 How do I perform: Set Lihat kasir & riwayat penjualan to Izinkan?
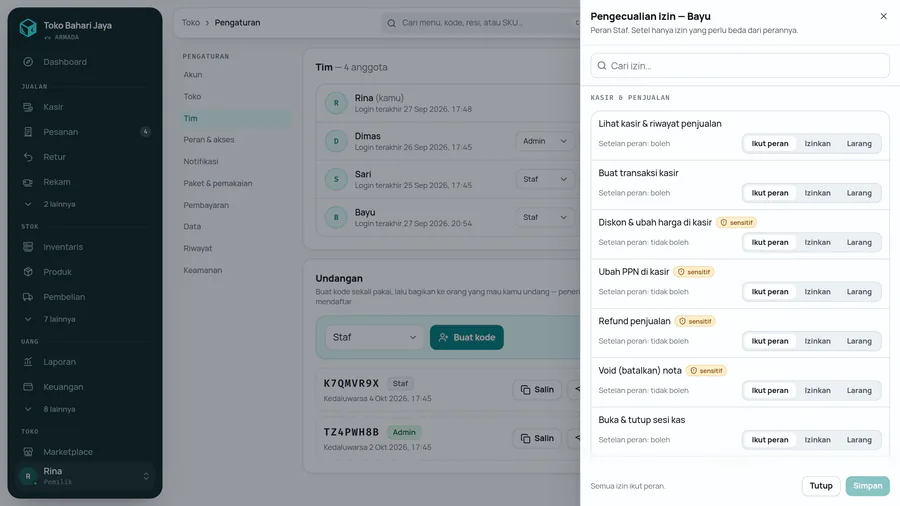point(817,143)
